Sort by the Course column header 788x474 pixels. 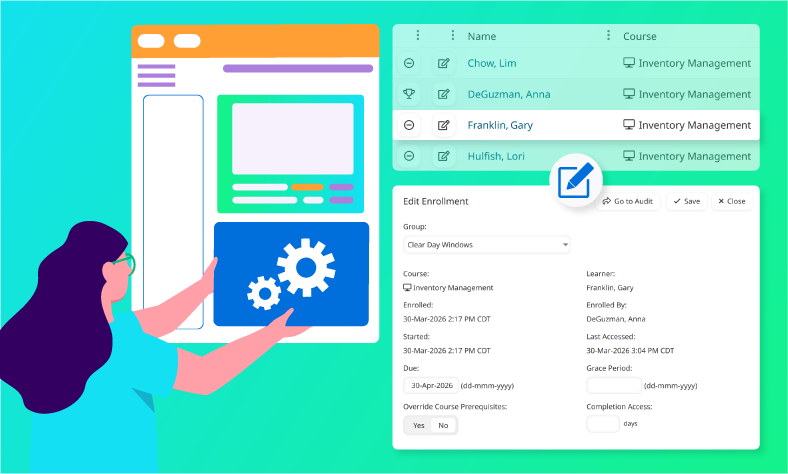640,36
